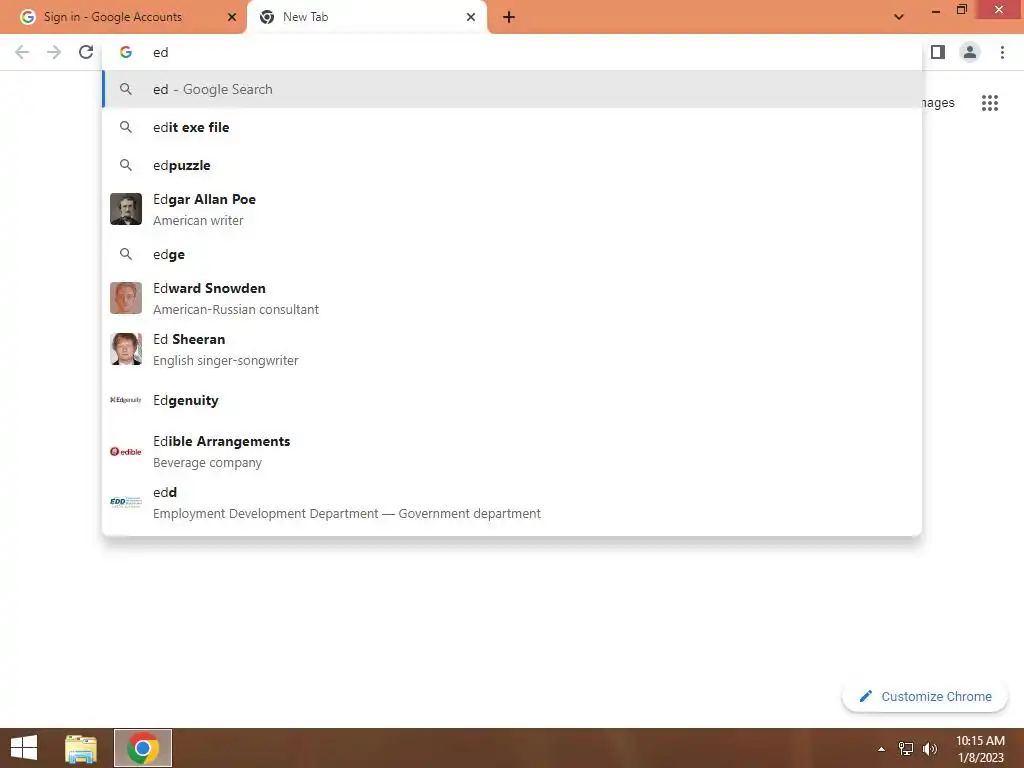This screenshot has width=1024, height=768.
Task: Select 'ed - Google Search' suggestion
Action: pyautogui.click(x=513, y=89)
